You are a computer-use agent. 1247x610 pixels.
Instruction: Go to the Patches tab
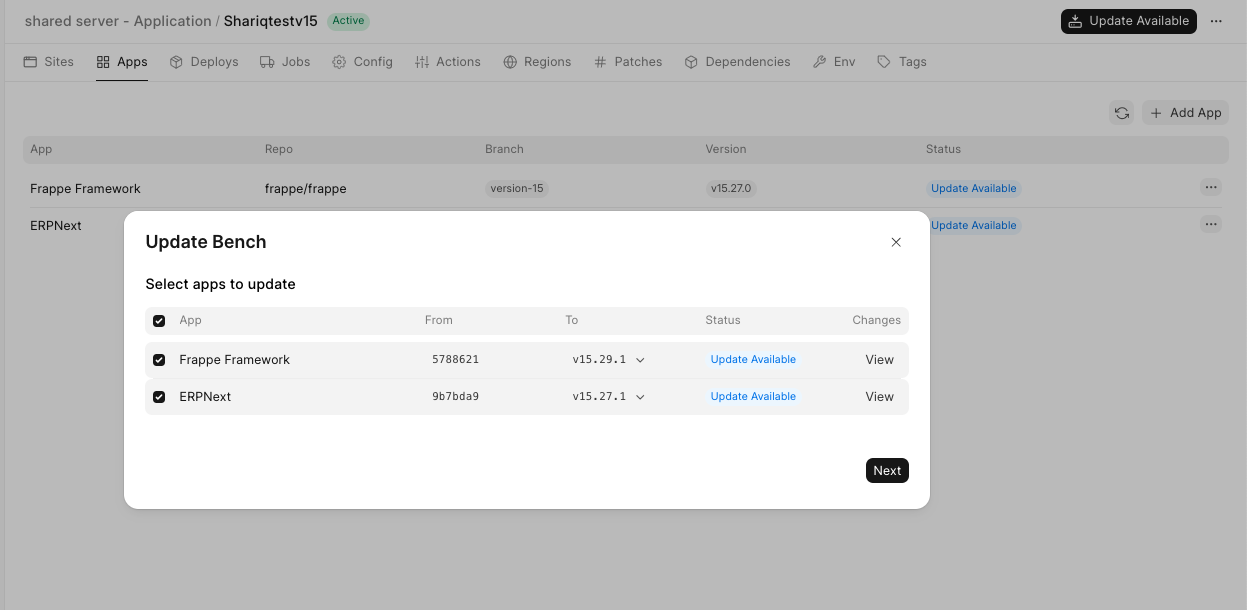[x=628, y=62]
